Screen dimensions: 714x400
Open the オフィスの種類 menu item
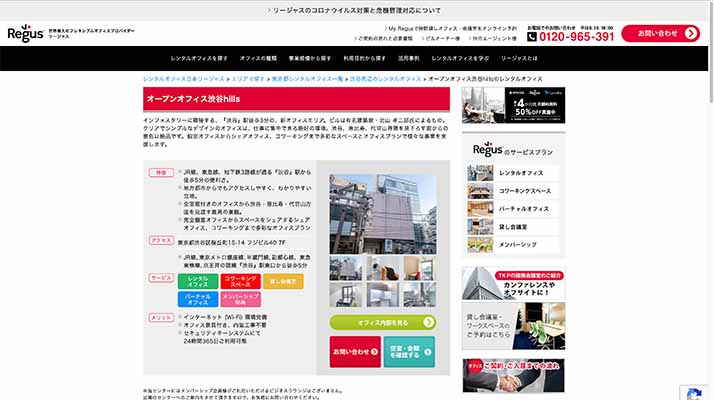pyautogui.click(x=258, y=59)
